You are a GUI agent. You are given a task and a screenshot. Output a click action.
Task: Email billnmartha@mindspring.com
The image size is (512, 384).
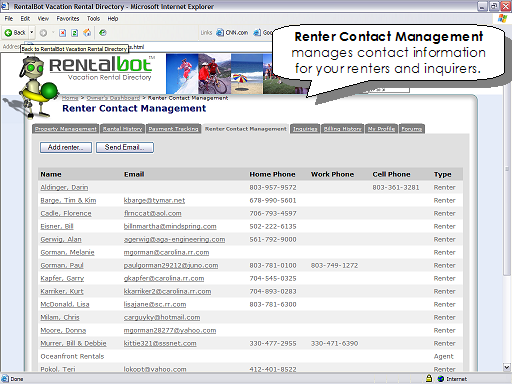[x=170, y=226]
